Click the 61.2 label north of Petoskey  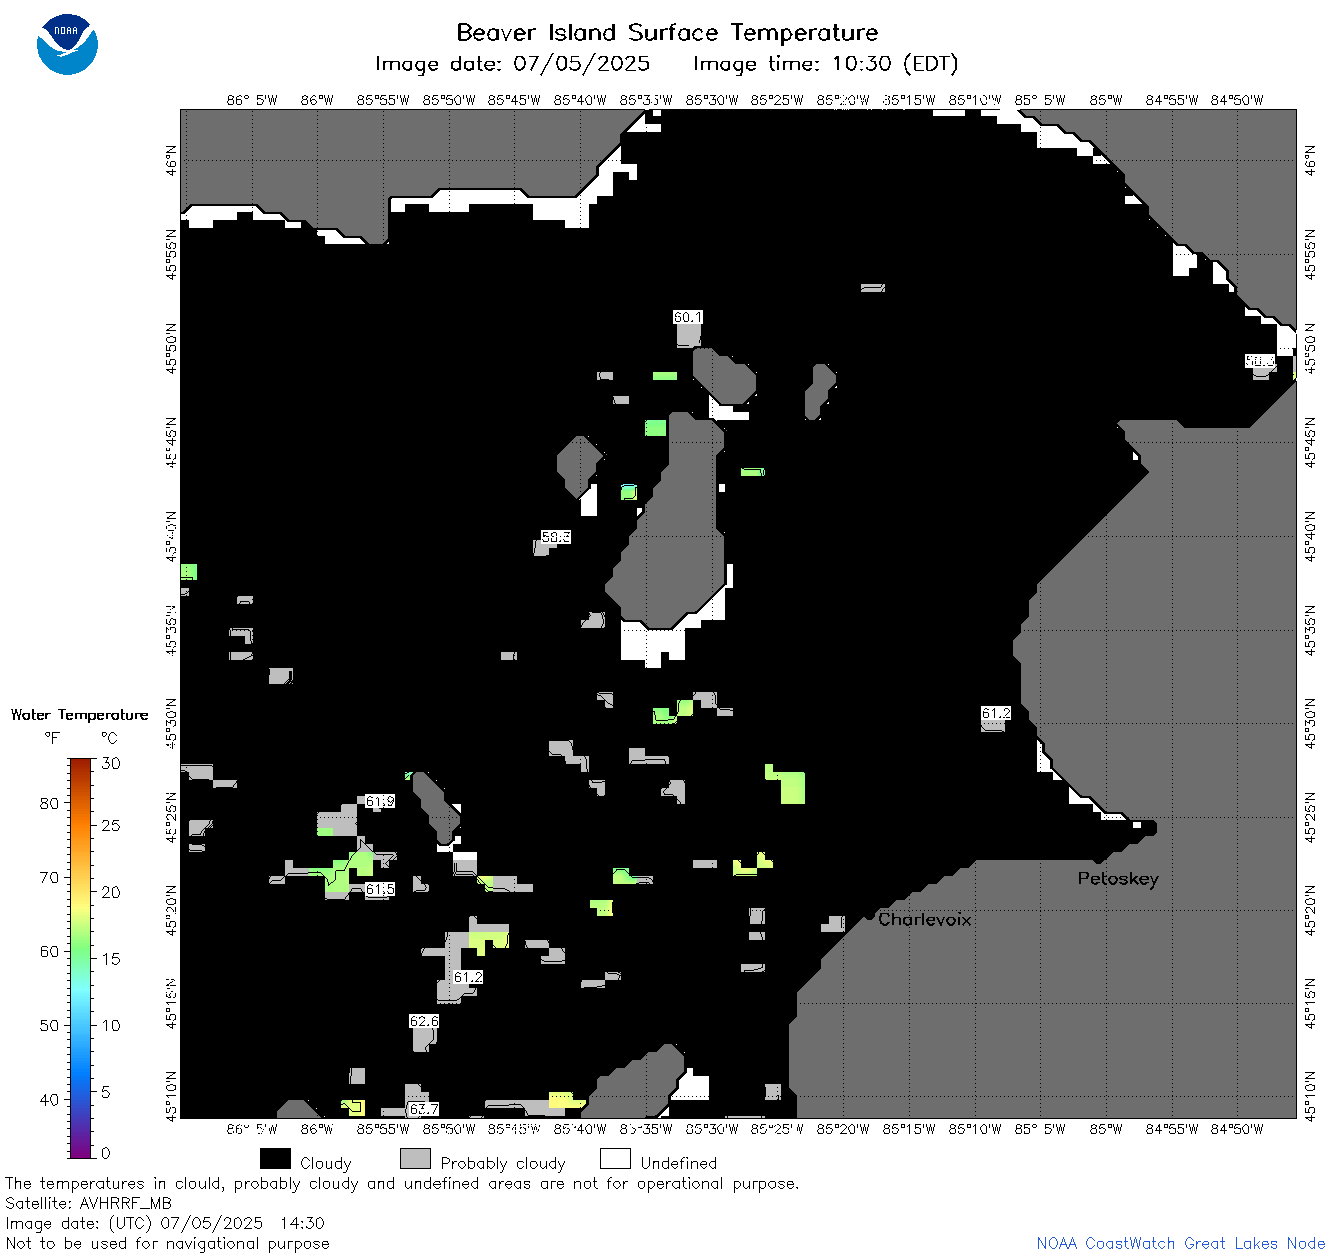[996, 713]
